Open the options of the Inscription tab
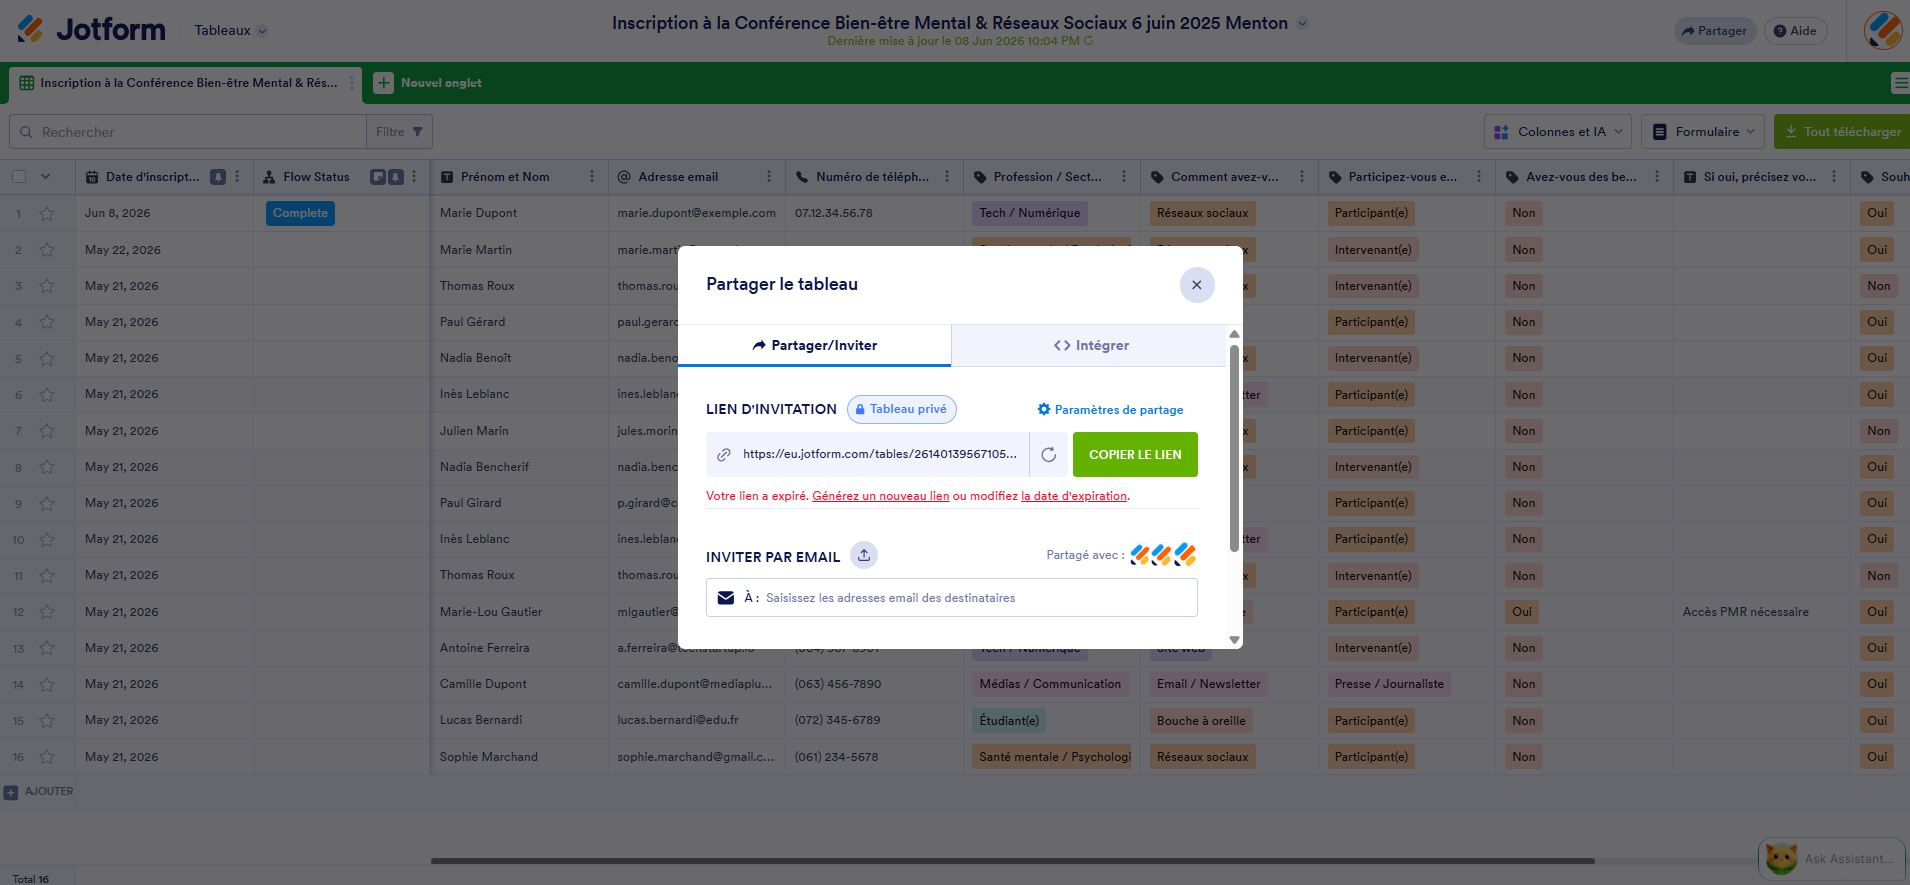Screen dimensions: 1910x885 [x=351, y=83]
